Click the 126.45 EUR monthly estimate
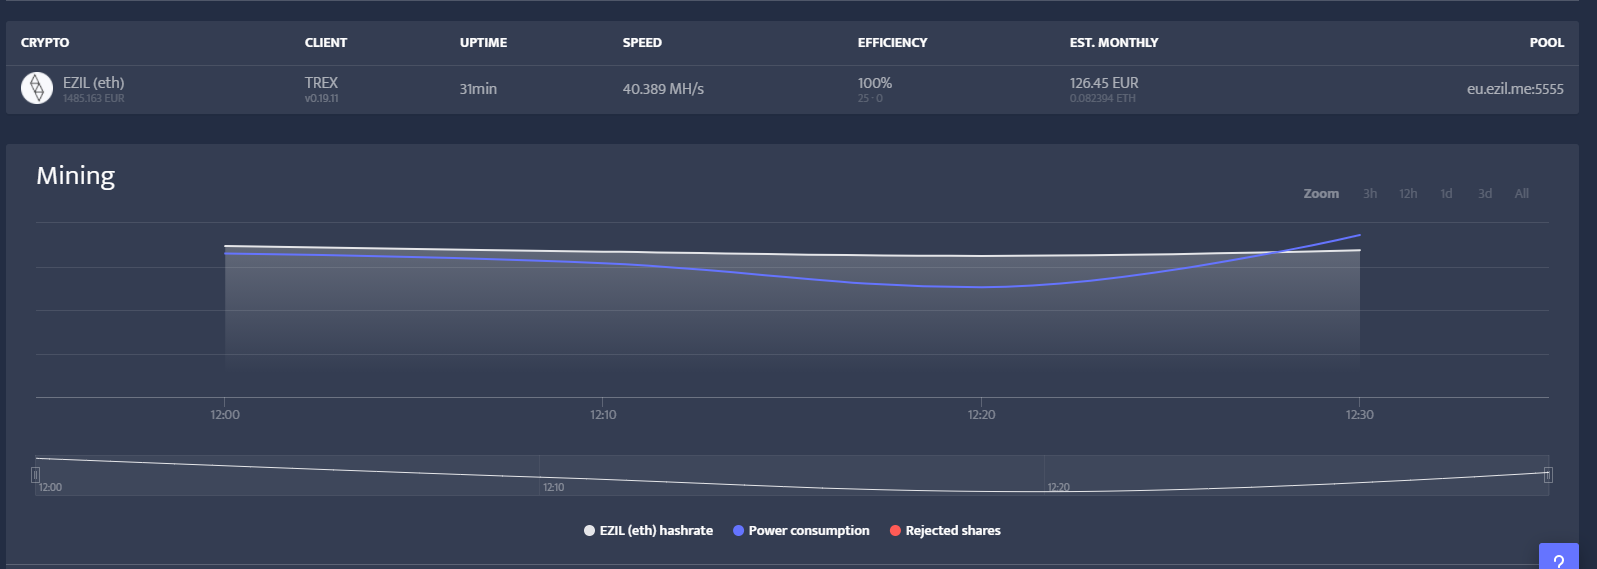 1104,83
